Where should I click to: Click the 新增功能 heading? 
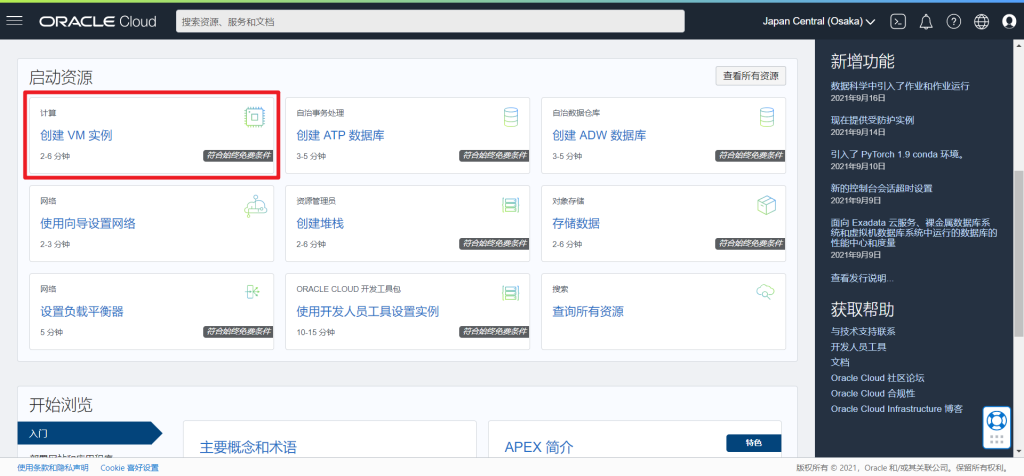tap(863, 61)
